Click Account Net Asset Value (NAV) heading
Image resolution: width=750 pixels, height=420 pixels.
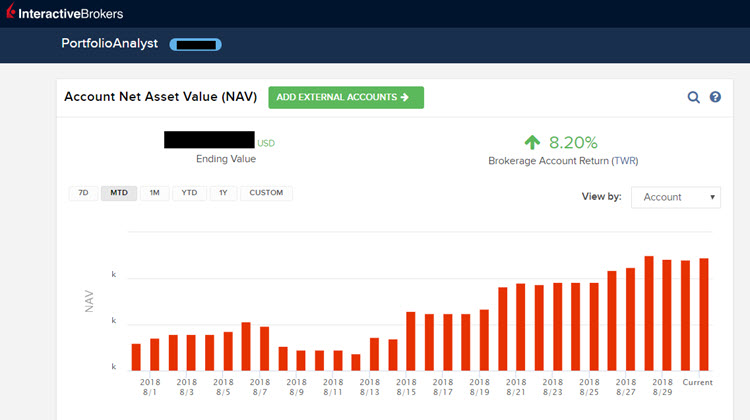tap(161, 97)
